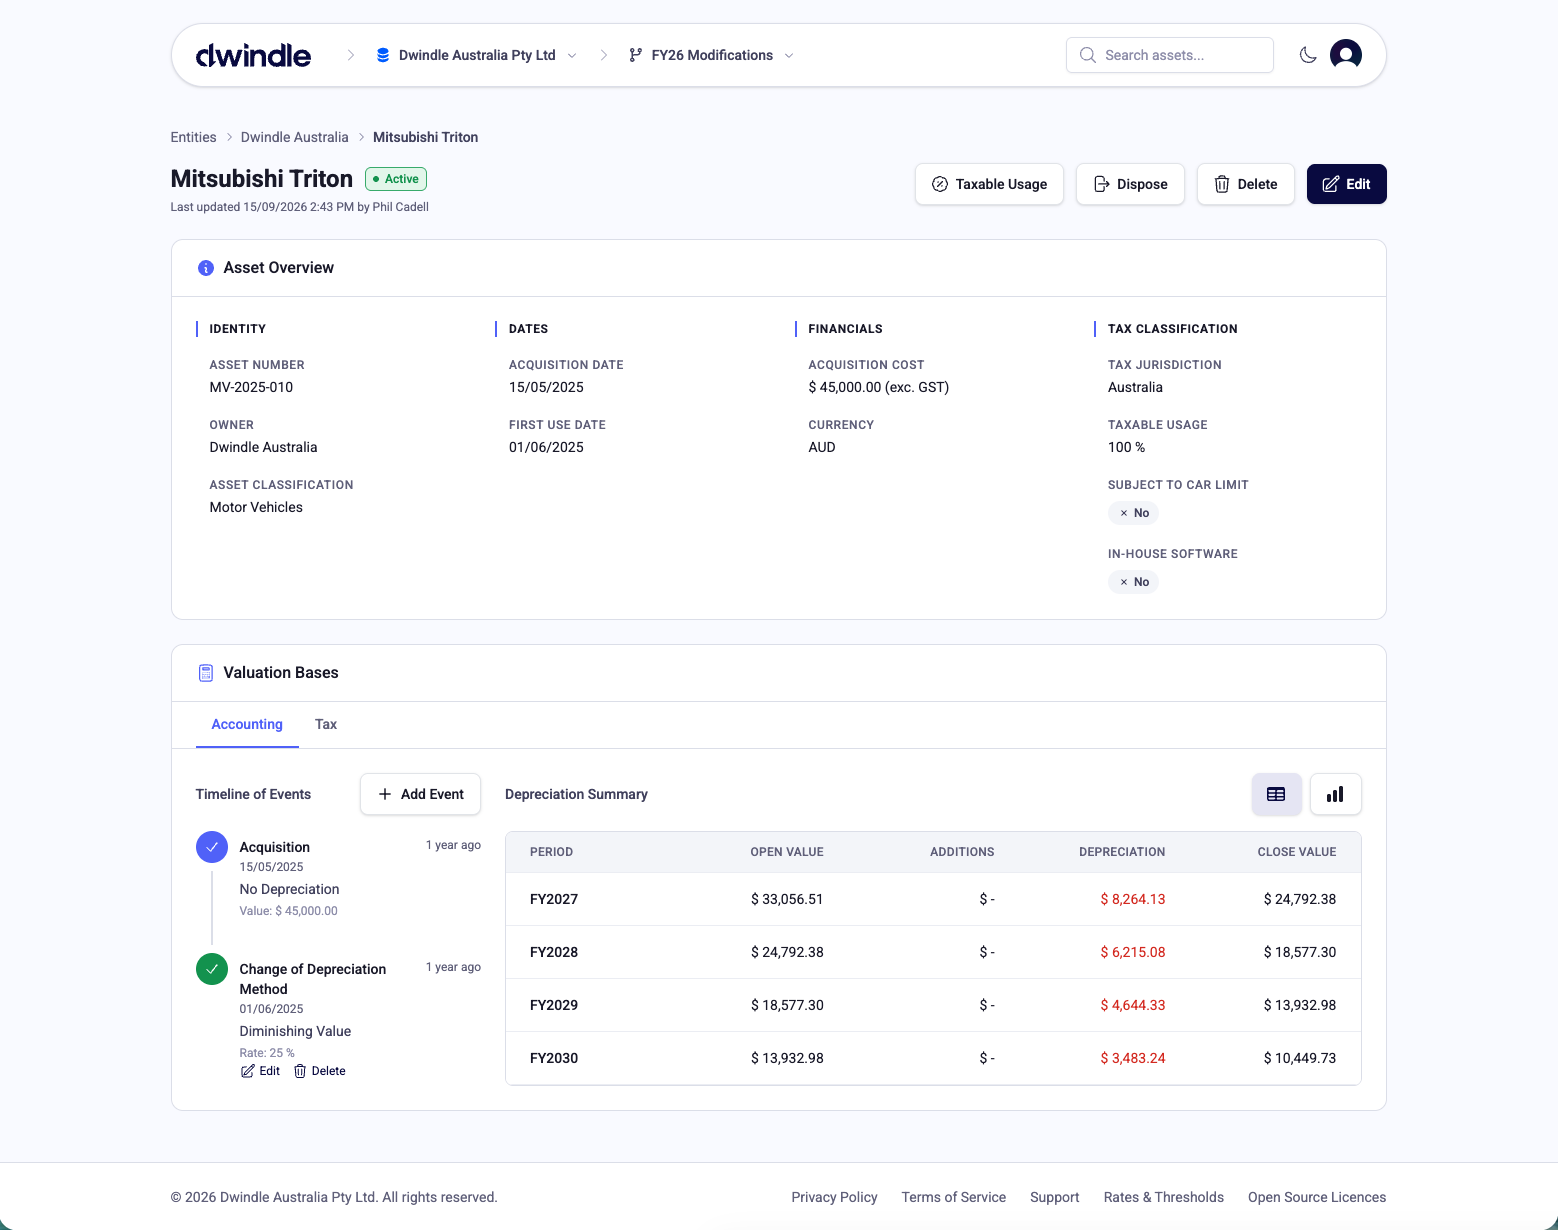
Task: Click the CLOSE VALUE column header
Action: pyautogui.click(x=1297, y=852)
